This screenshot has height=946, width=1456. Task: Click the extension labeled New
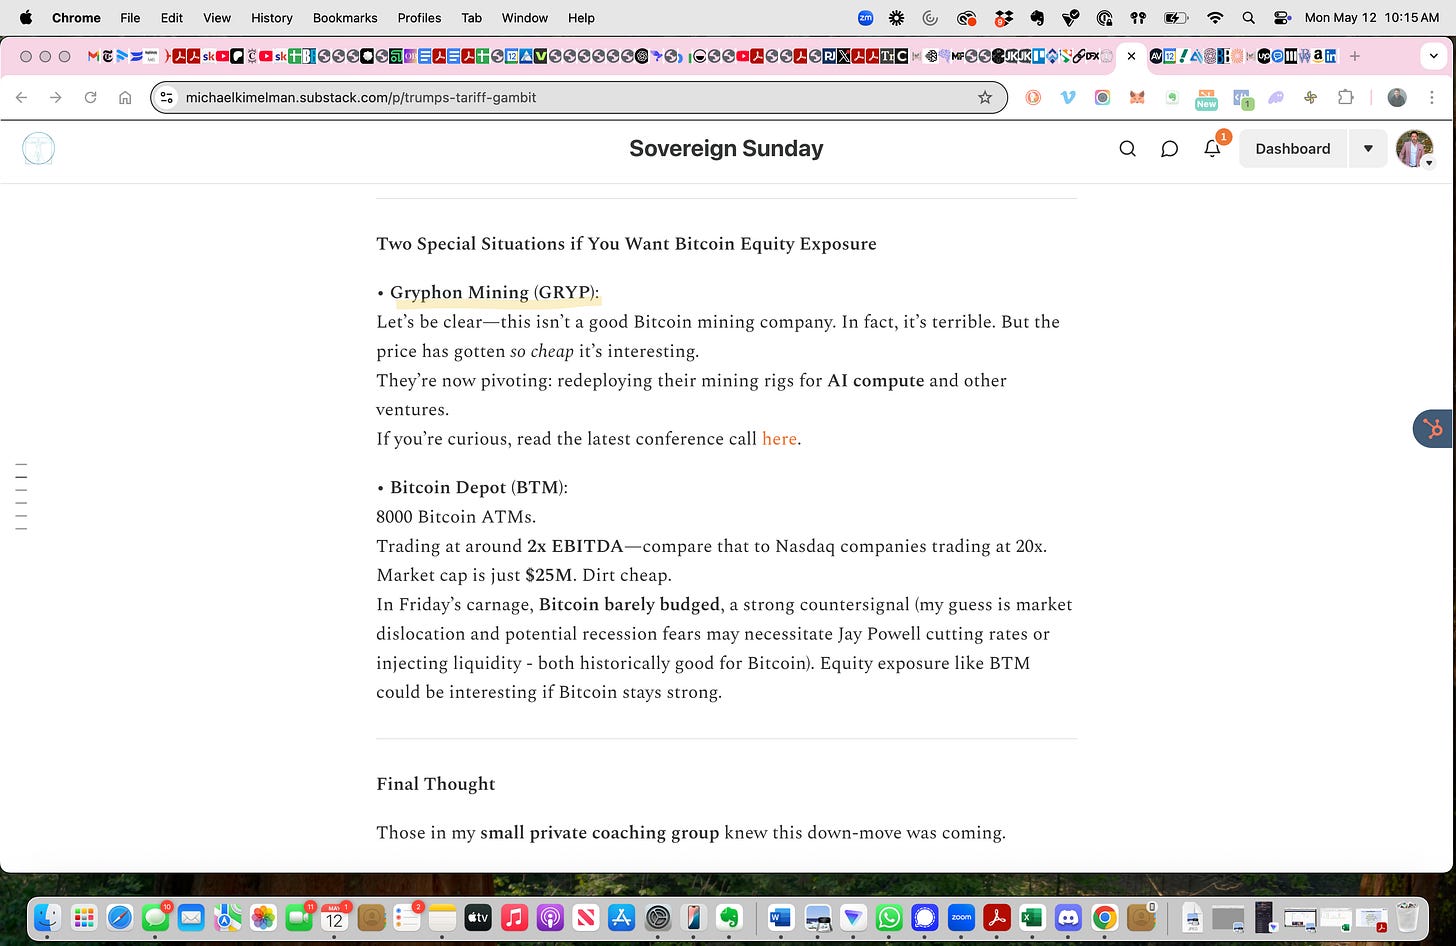click(1206, 98)
